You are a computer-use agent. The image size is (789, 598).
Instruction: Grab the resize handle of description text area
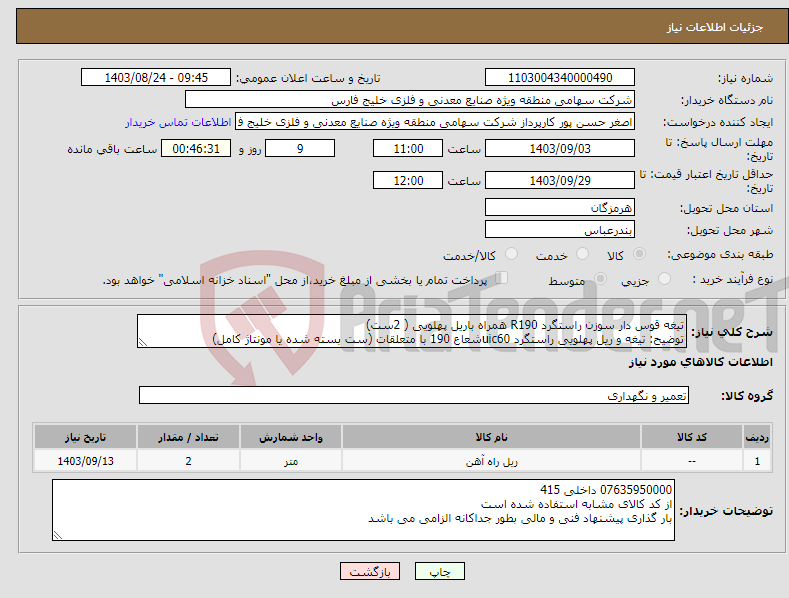pyautogui.click(x=143, y=343)
